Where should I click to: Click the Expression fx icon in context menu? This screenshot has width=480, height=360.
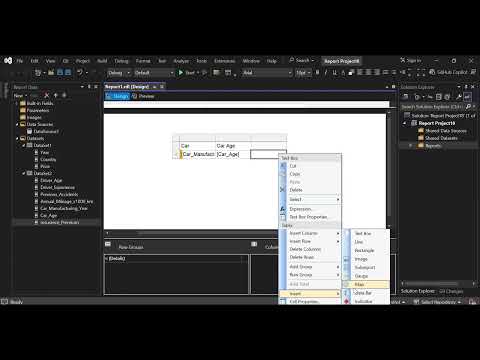point(283,209)
